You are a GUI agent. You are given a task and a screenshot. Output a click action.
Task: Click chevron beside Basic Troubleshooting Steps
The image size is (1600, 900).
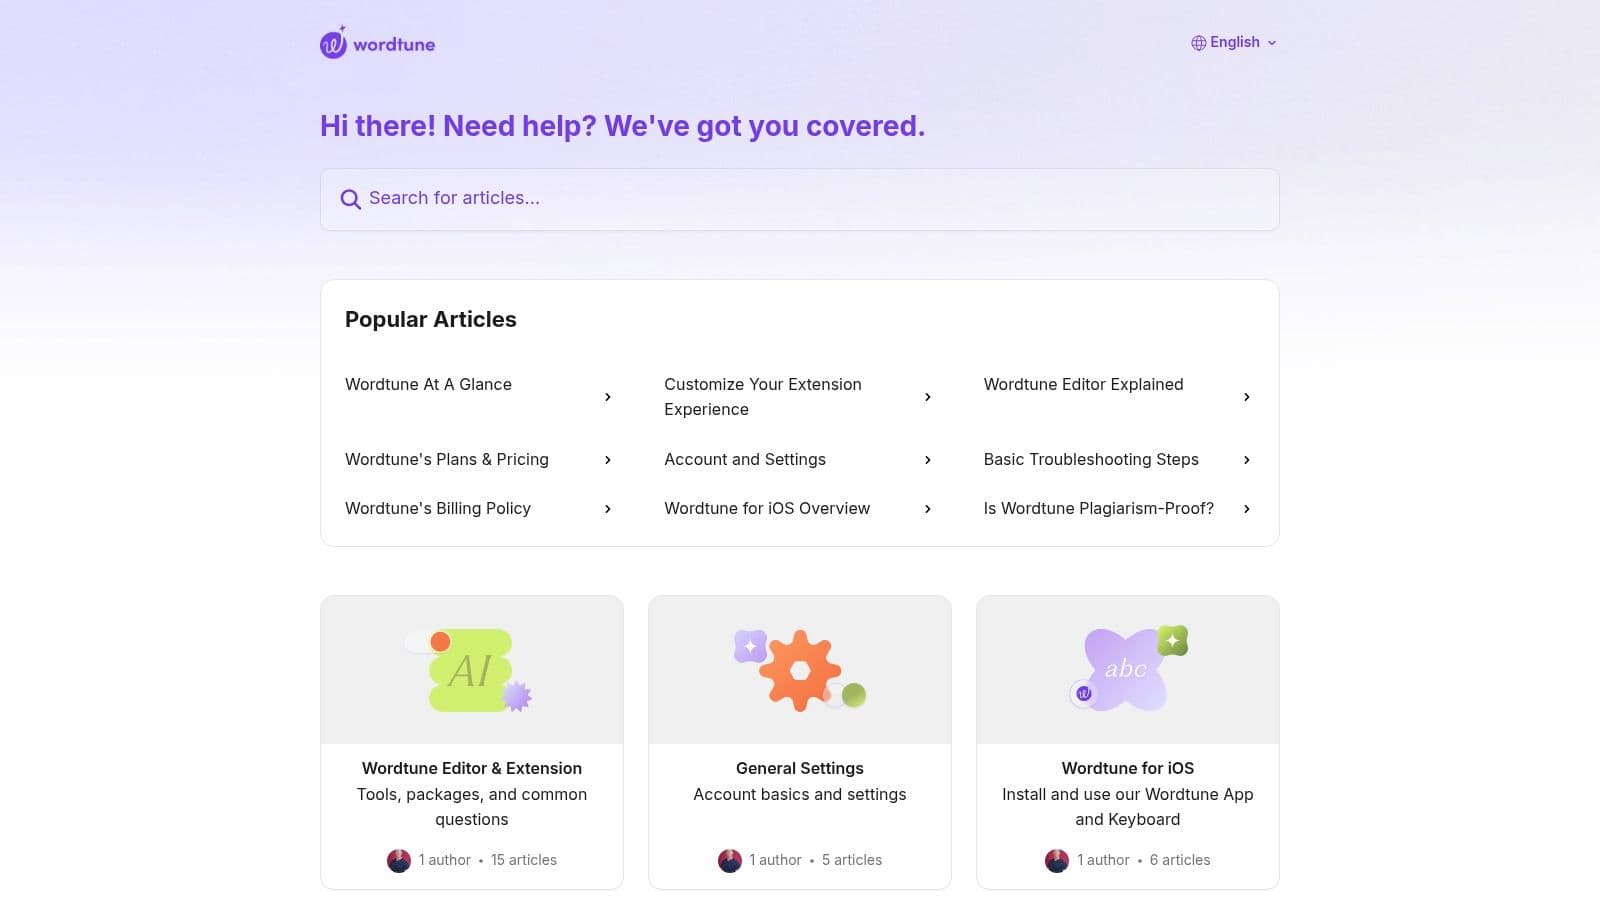click(x=1247, y=460)
